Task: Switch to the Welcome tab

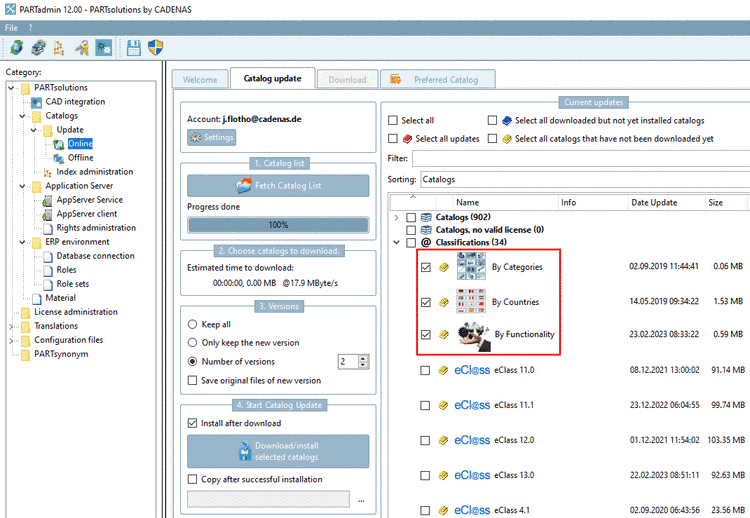Action: pyautogui.click(x=200, y=79)
